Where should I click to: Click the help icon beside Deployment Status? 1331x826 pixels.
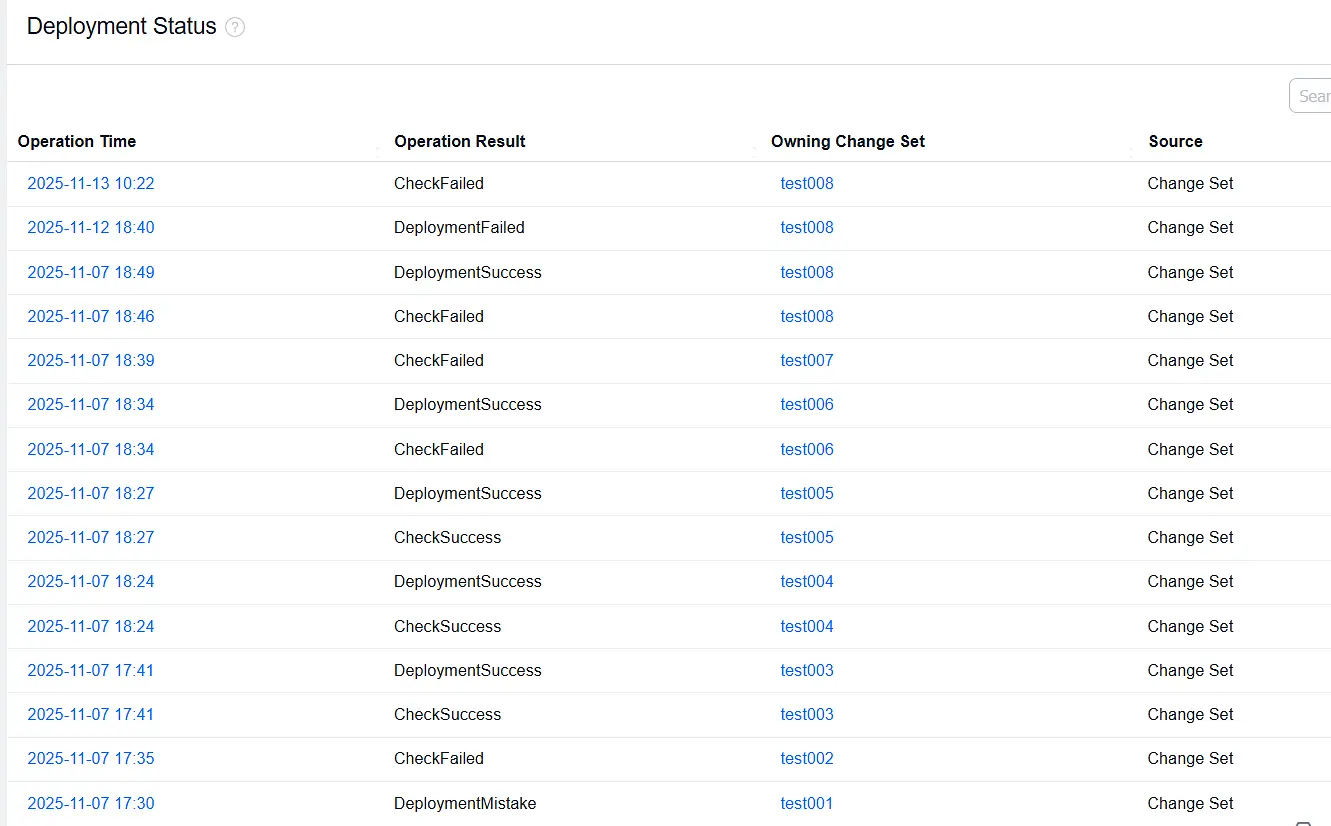[235, 28]
